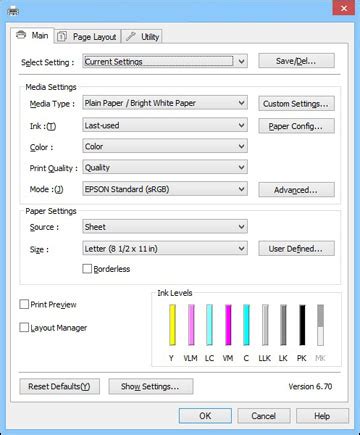Expand the Color dropdown
The width and height of the screenshot is (360, 435).
point(165,146)
